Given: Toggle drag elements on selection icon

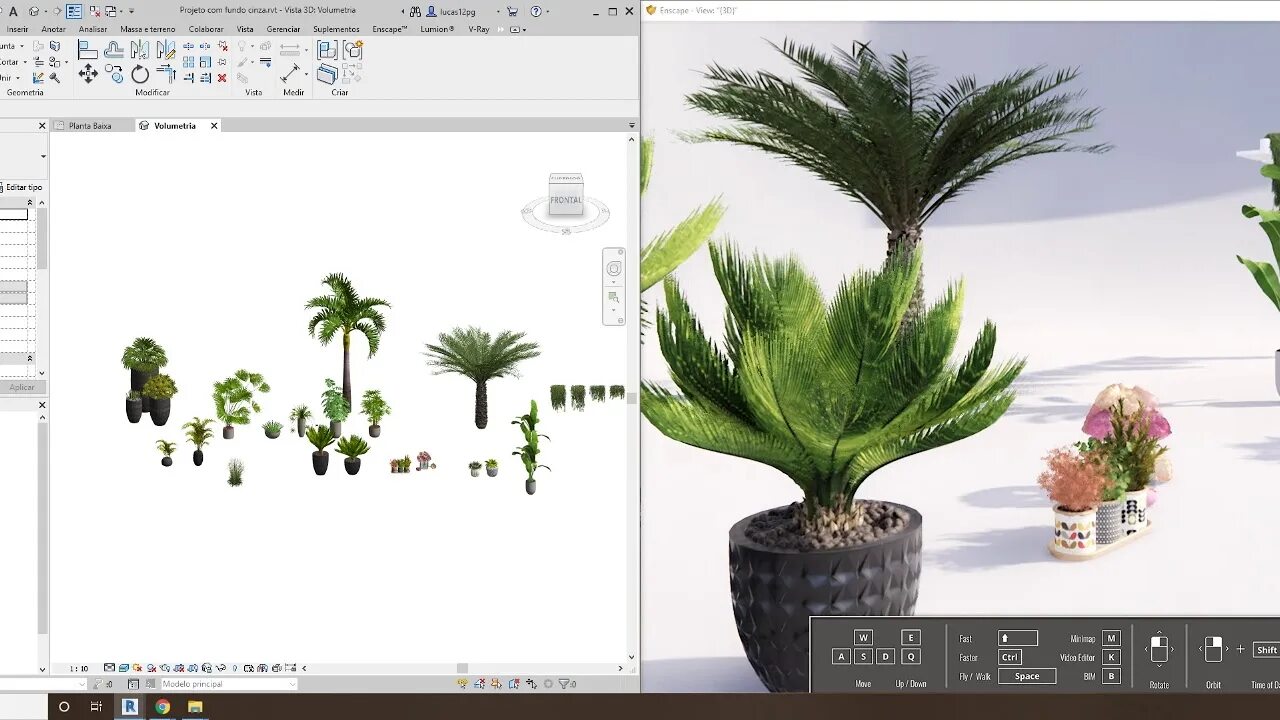Looking at the screenshot, I should [531, 684].
